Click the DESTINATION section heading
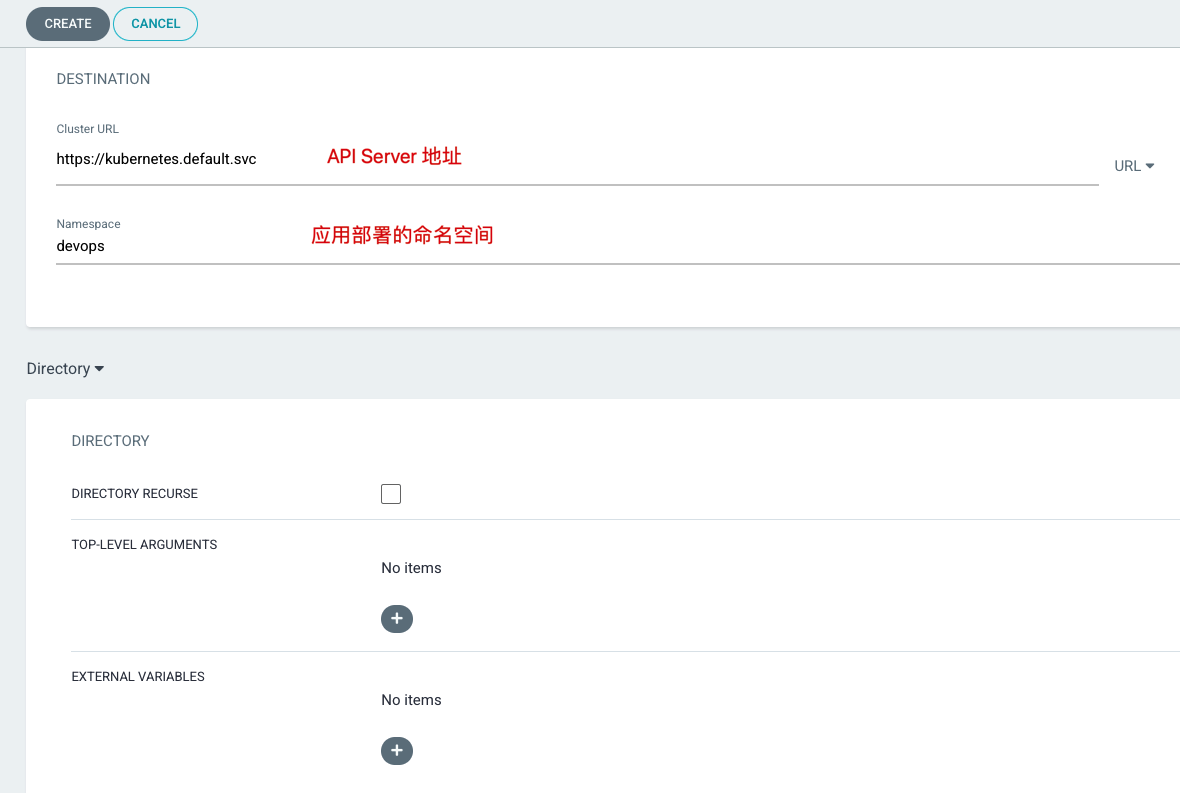The width and height of the screenshot is (1180, 793). point(103,79)
